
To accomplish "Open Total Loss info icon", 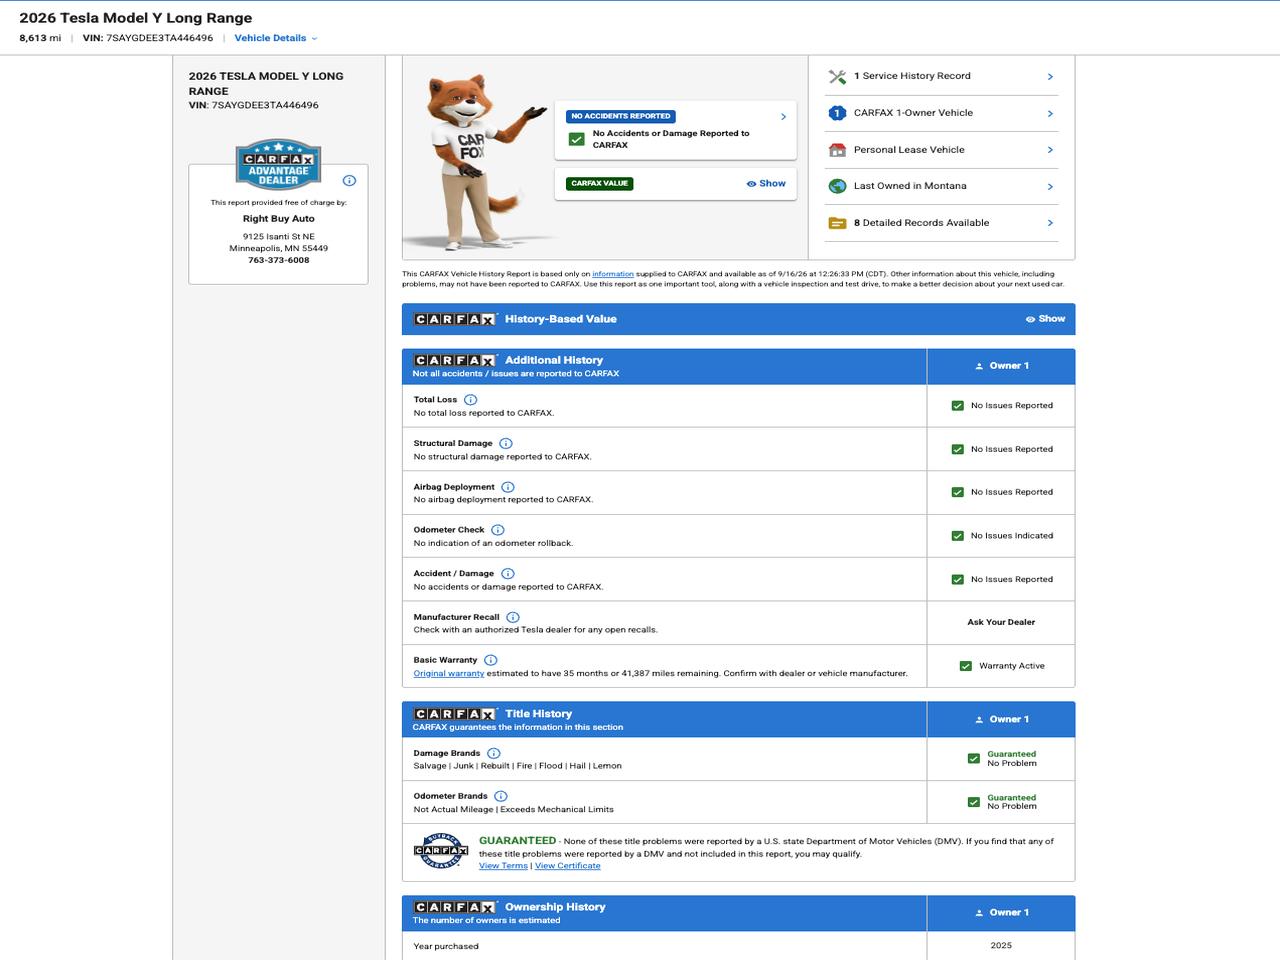I will pos(470,400).
